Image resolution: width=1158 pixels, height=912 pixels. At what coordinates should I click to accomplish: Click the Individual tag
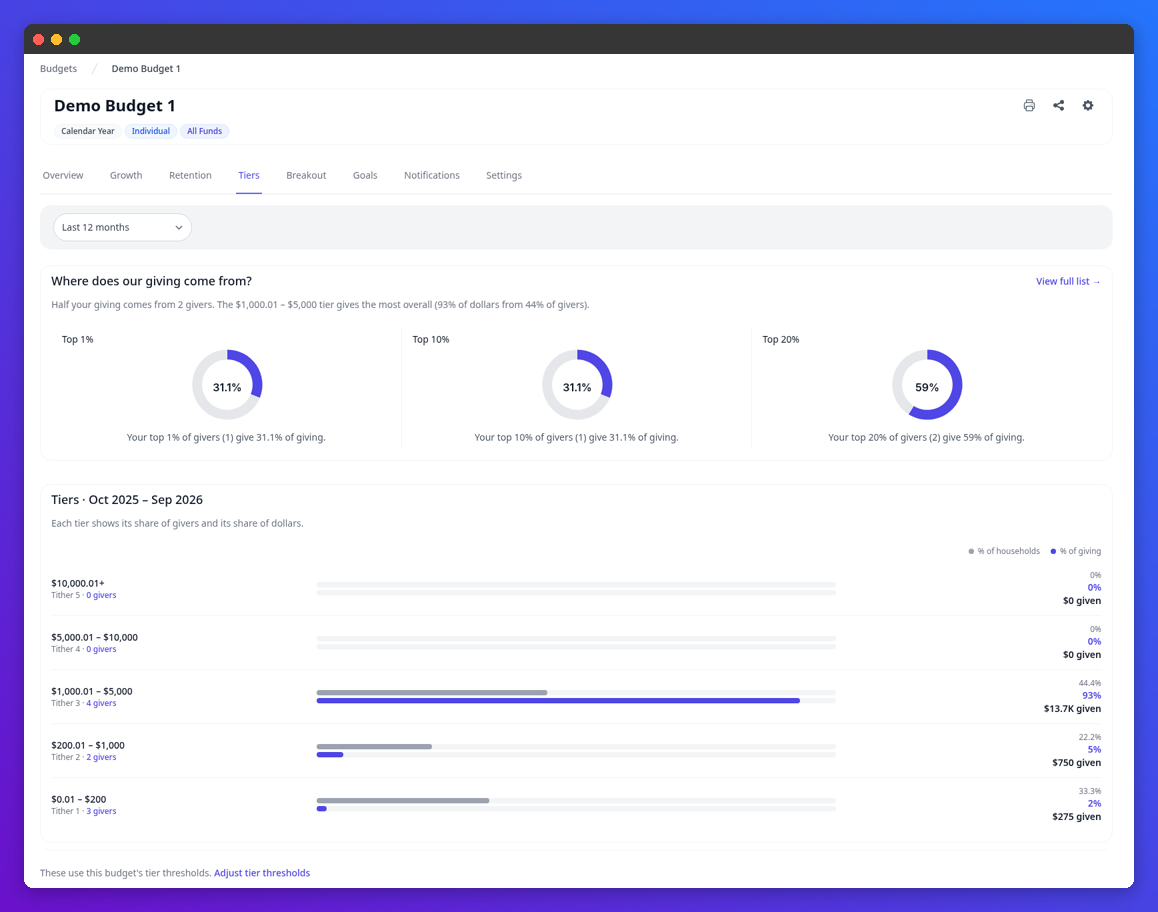click(151, 131)
